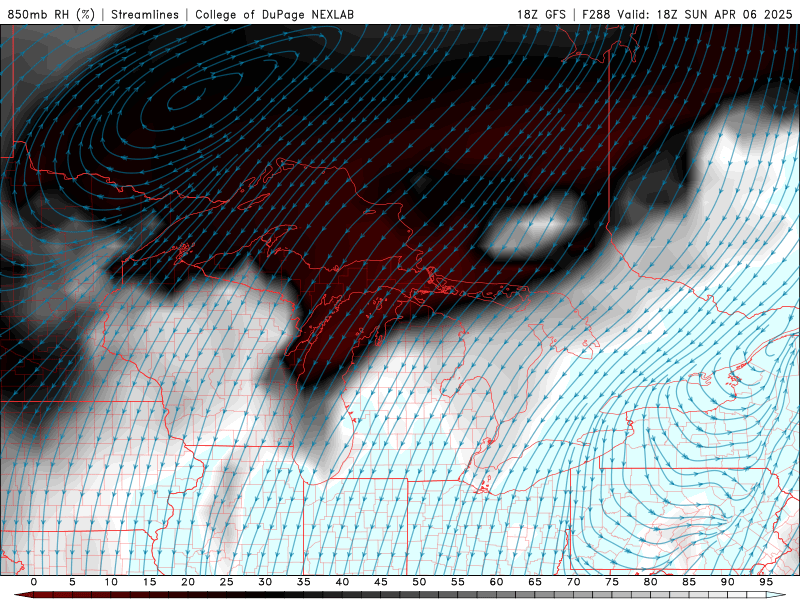The width and height of the screenshot is (800, 600).
Task: Click the "35" value on the color scale
Action: click(304, 582)
